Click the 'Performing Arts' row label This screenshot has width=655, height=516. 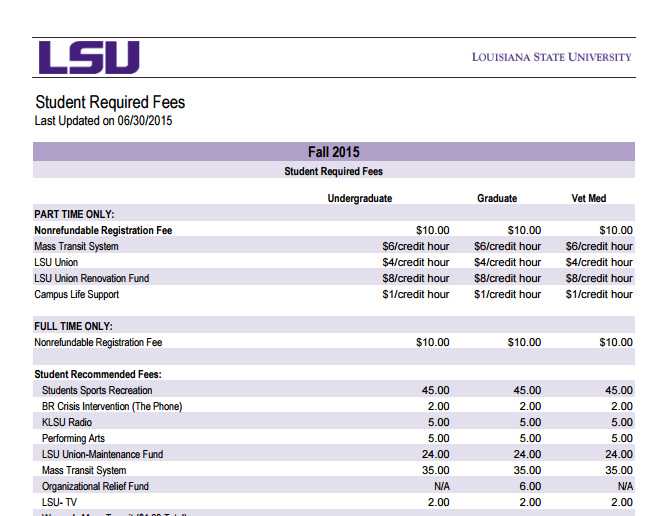point(73,438)
